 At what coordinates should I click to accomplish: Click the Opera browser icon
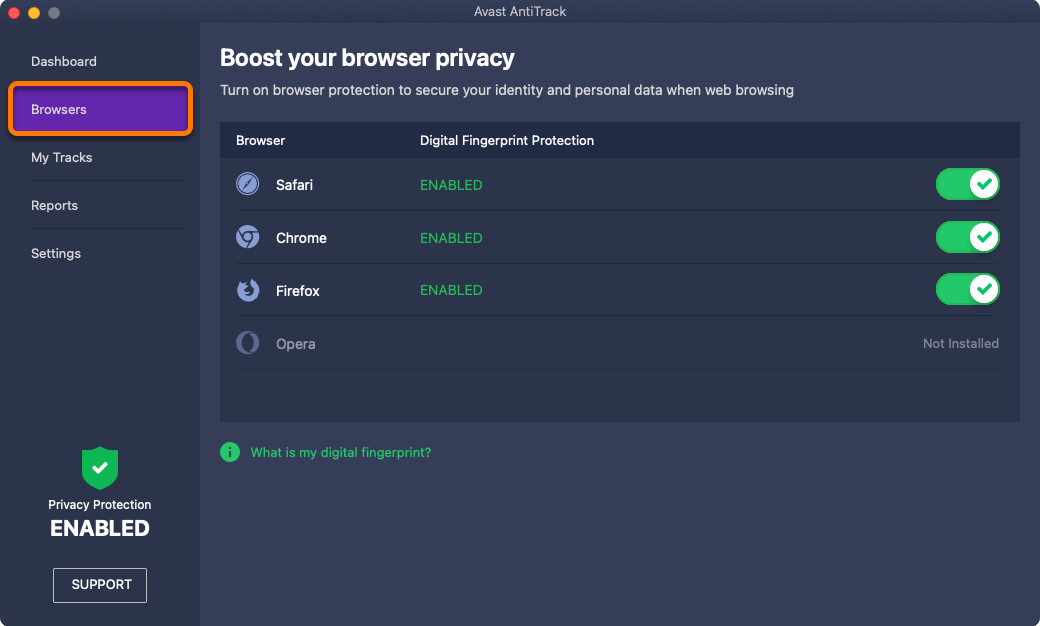[x=248, y=343]
